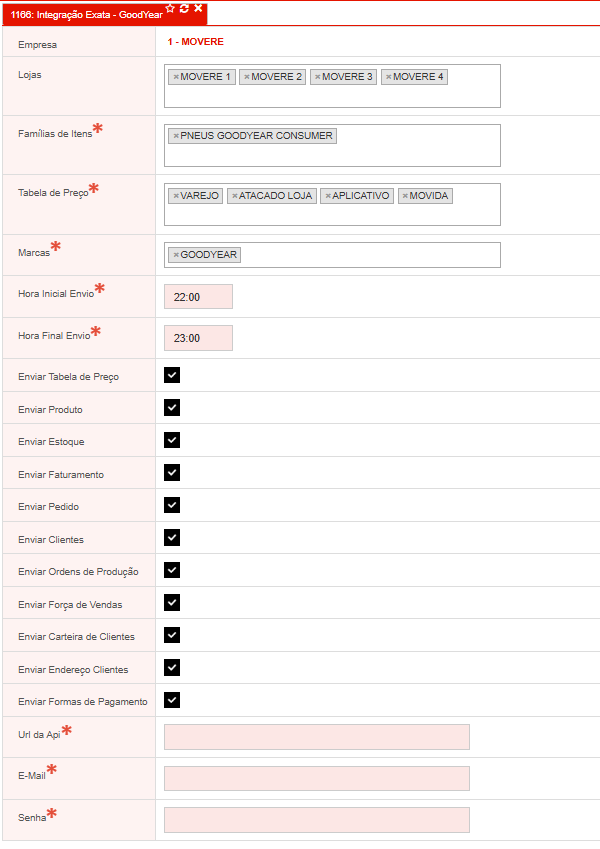Disable Enviar Faturamento

pyautogui.click(x=172, y=473)
